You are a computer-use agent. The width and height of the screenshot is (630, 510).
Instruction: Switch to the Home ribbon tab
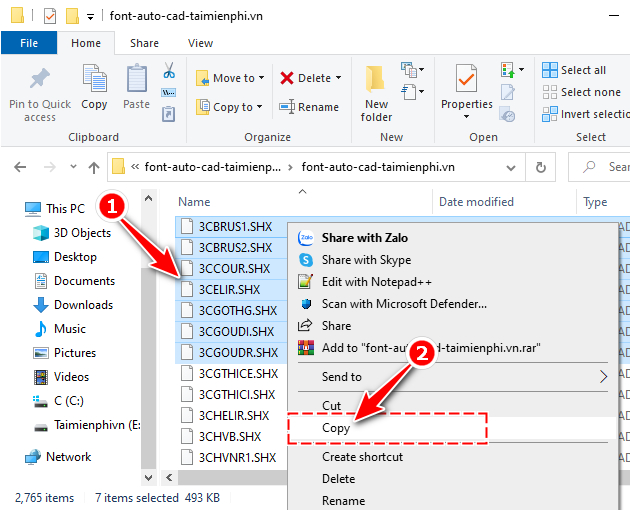[x=86, y=43]
